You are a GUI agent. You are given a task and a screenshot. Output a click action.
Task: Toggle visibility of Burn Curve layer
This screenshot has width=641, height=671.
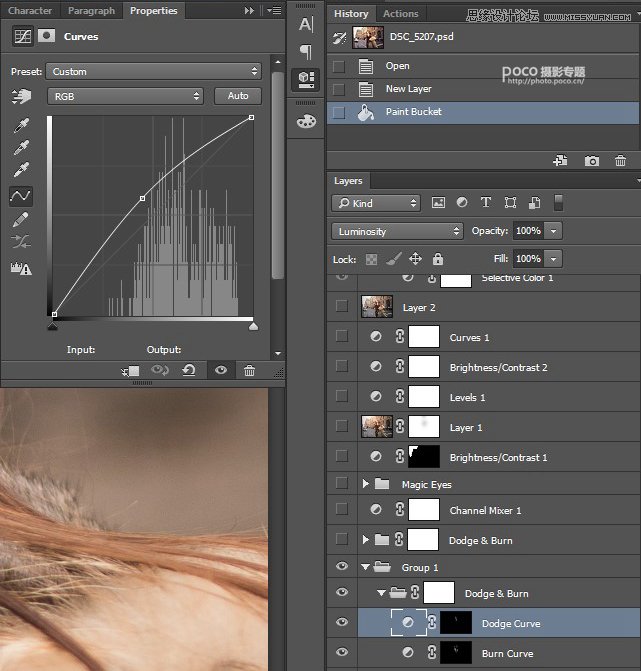[x=342, y=653]
